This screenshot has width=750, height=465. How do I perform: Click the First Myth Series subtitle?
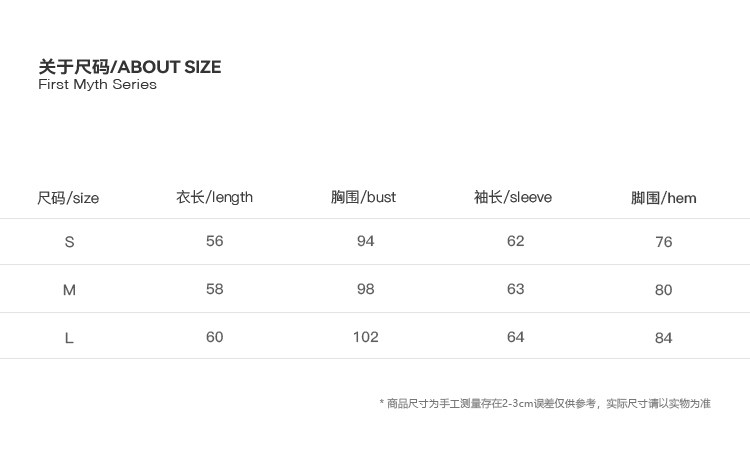click(97, 85)
